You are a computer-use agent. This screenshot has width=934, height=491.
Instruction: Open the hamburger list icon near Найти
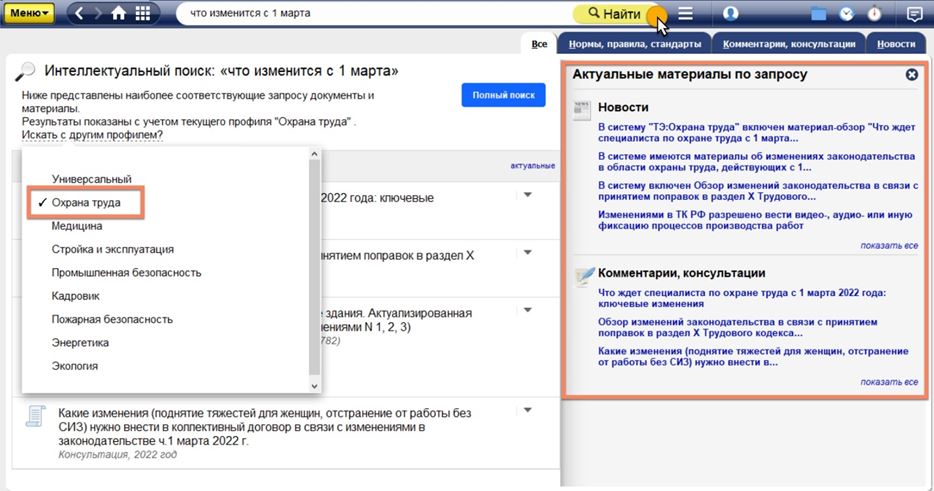pos(686,13)
